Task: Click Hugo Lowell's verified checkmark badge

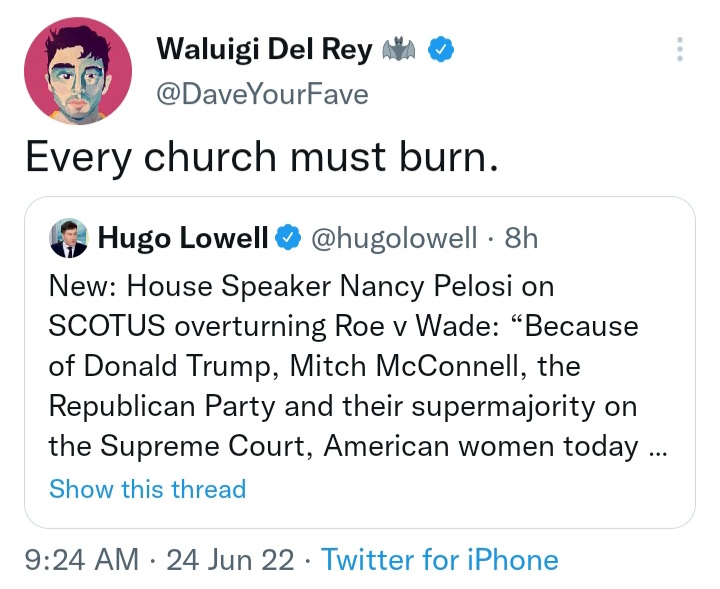Action: (288, 238)
